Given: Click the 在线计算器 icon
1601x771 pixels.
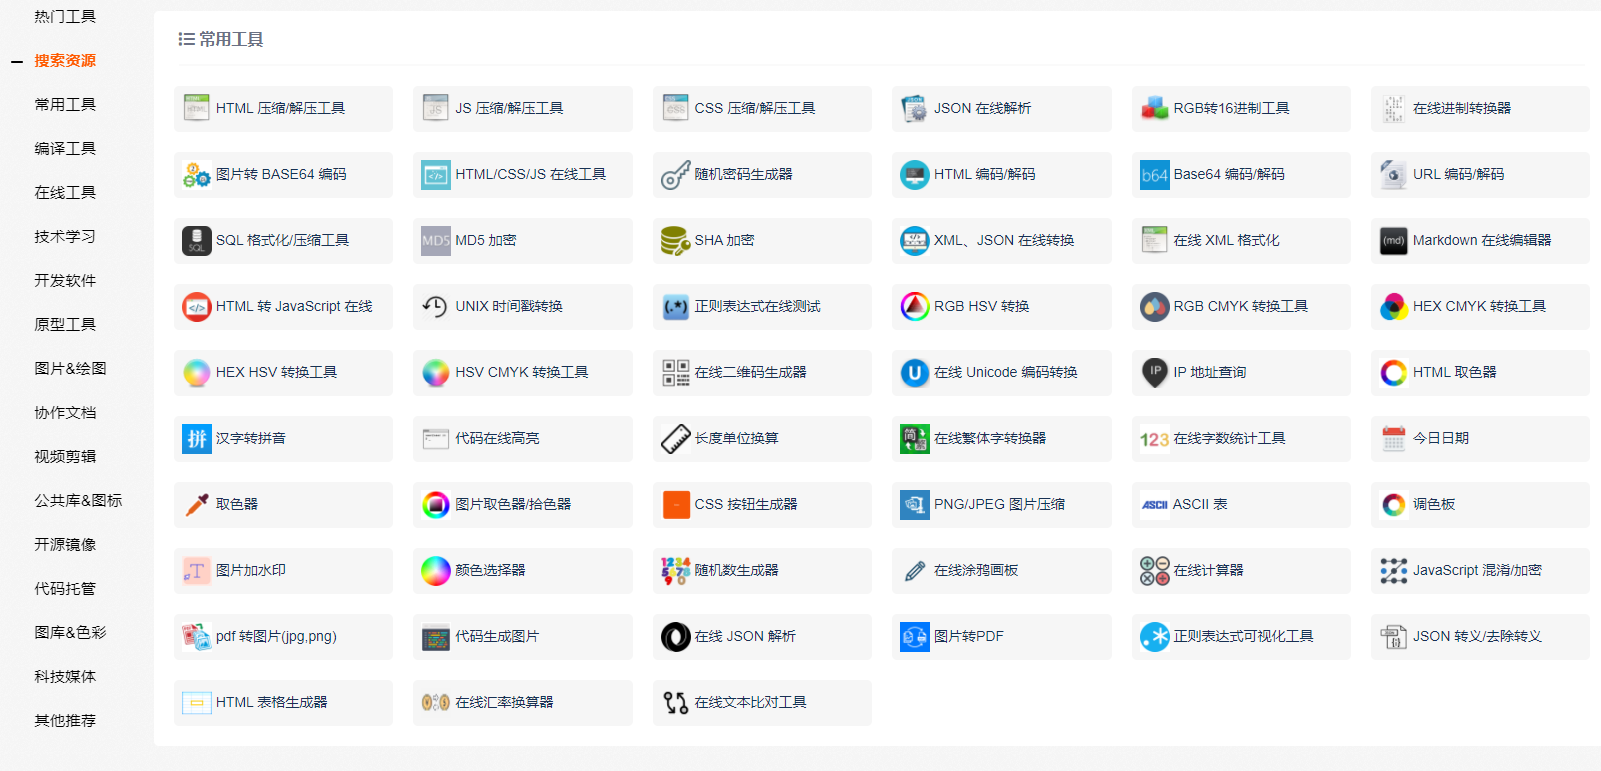Looking at the screenshot, I should tap(1154, 571).
